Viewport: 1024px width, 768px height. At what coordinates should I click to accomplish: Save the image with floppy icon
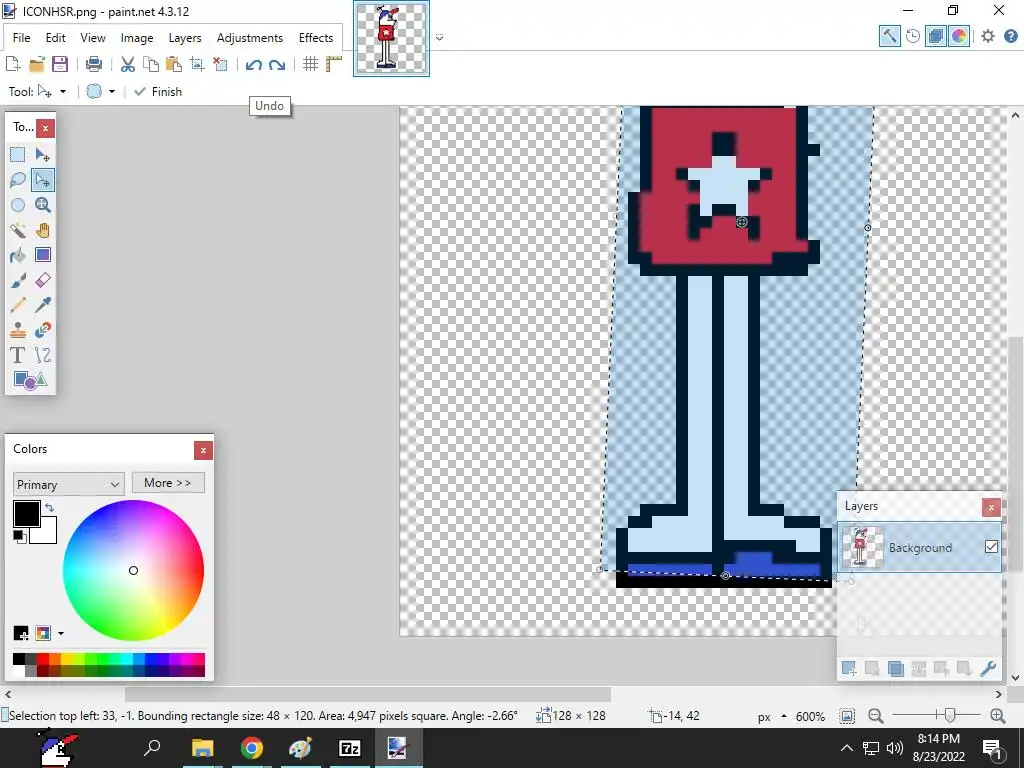tap(60, 64)
